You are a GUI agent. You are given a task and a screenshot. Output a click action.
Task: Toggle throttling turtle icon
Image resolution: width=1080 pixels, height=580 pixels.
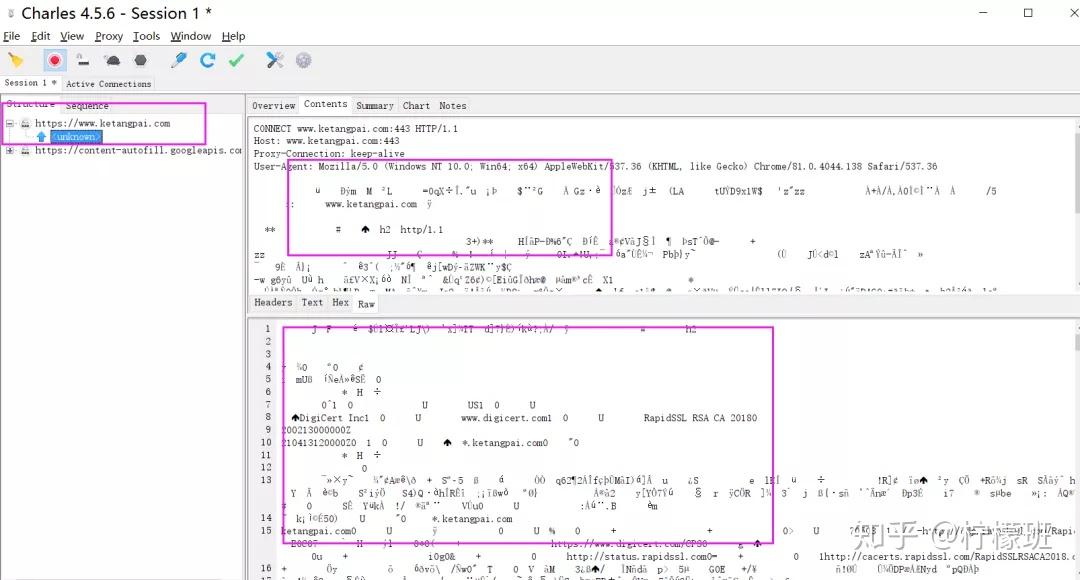click(112, 61)
